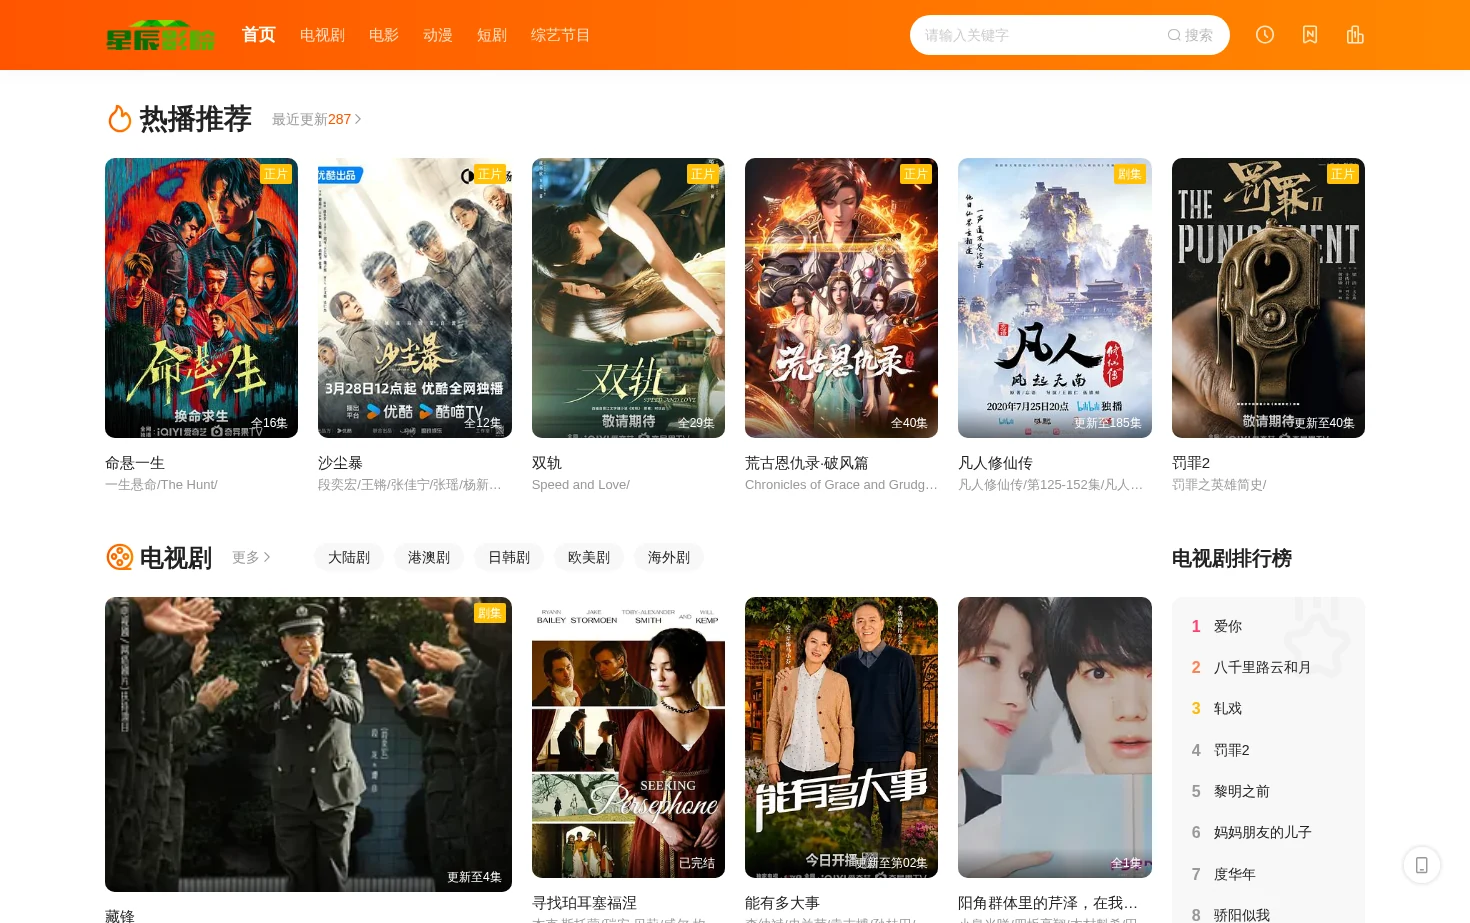This screenshot has height=923, width=1470.
Task: Click the 寻找珀耳塞福涅 title link
Action: [584, 903]
